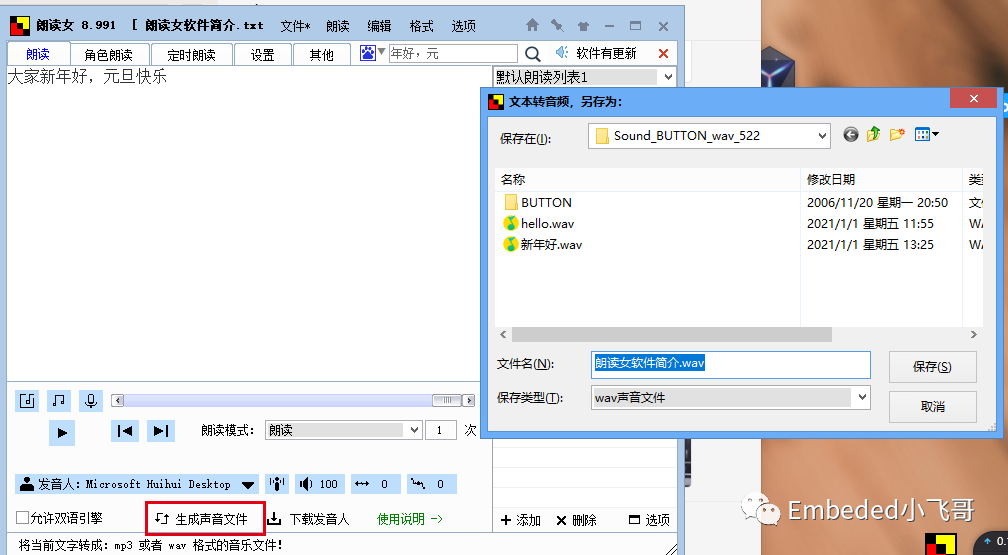Open the 朗读 menu in title bar
This screenshot has height=555, width=1008.
tap(338, 26)
